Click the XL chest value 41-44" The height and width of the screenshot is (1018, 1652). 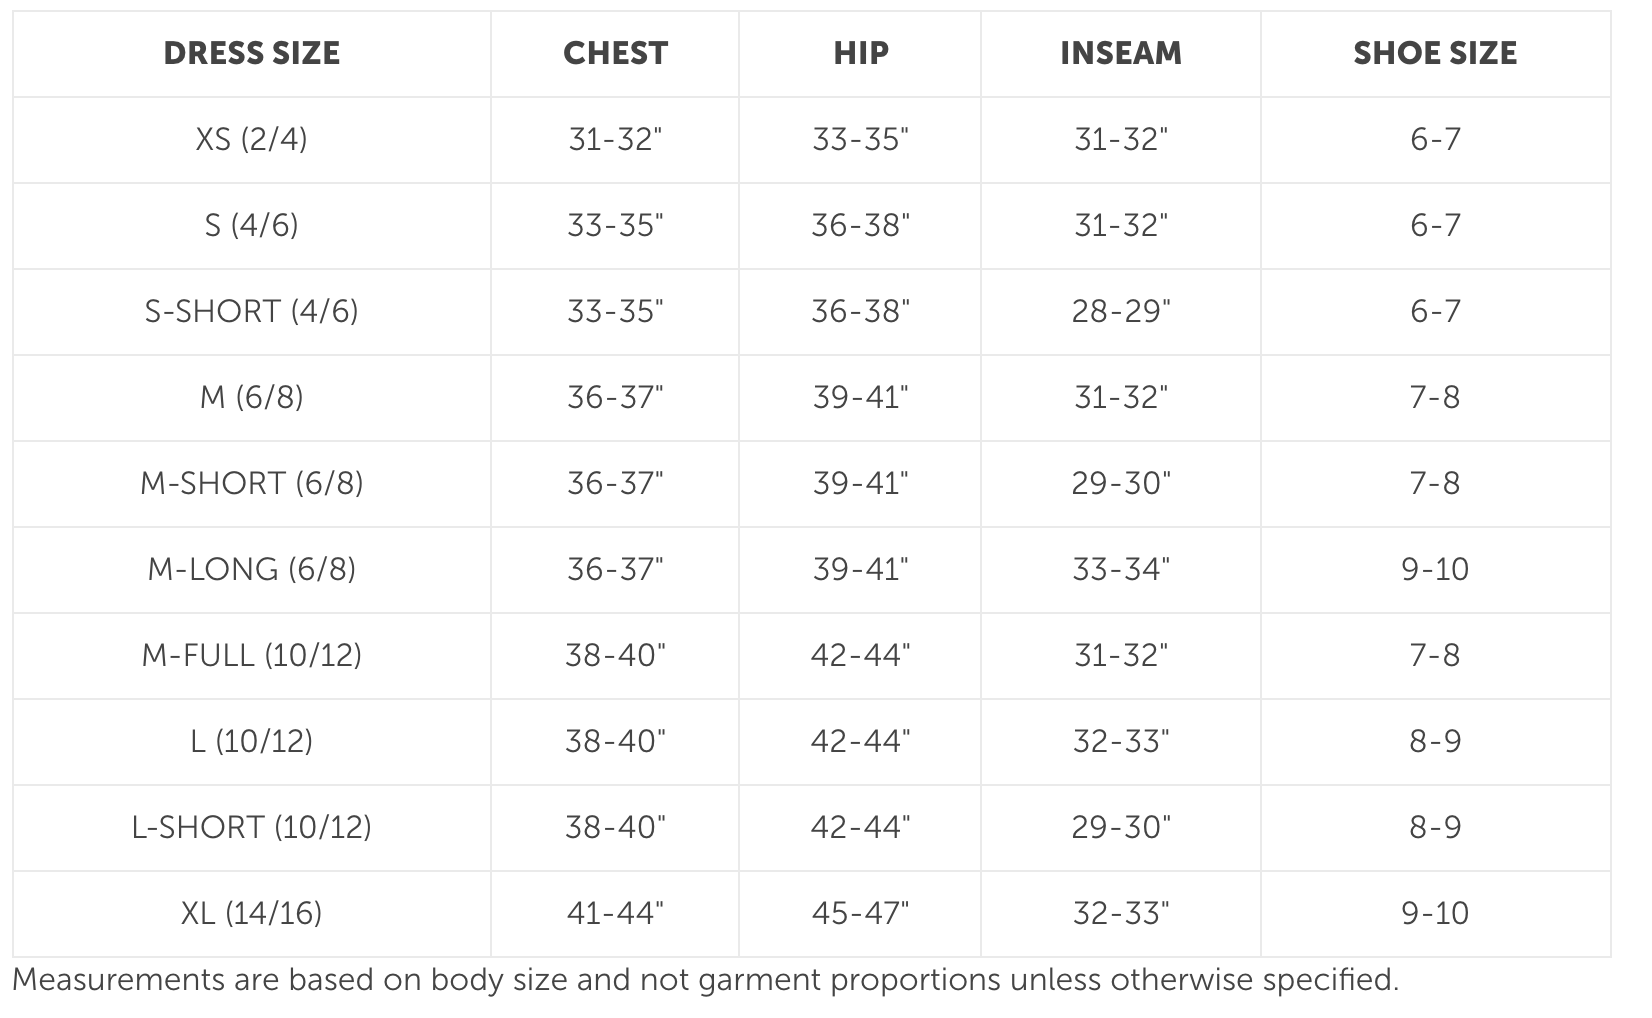pyautogui.click(x=615, y=913)
